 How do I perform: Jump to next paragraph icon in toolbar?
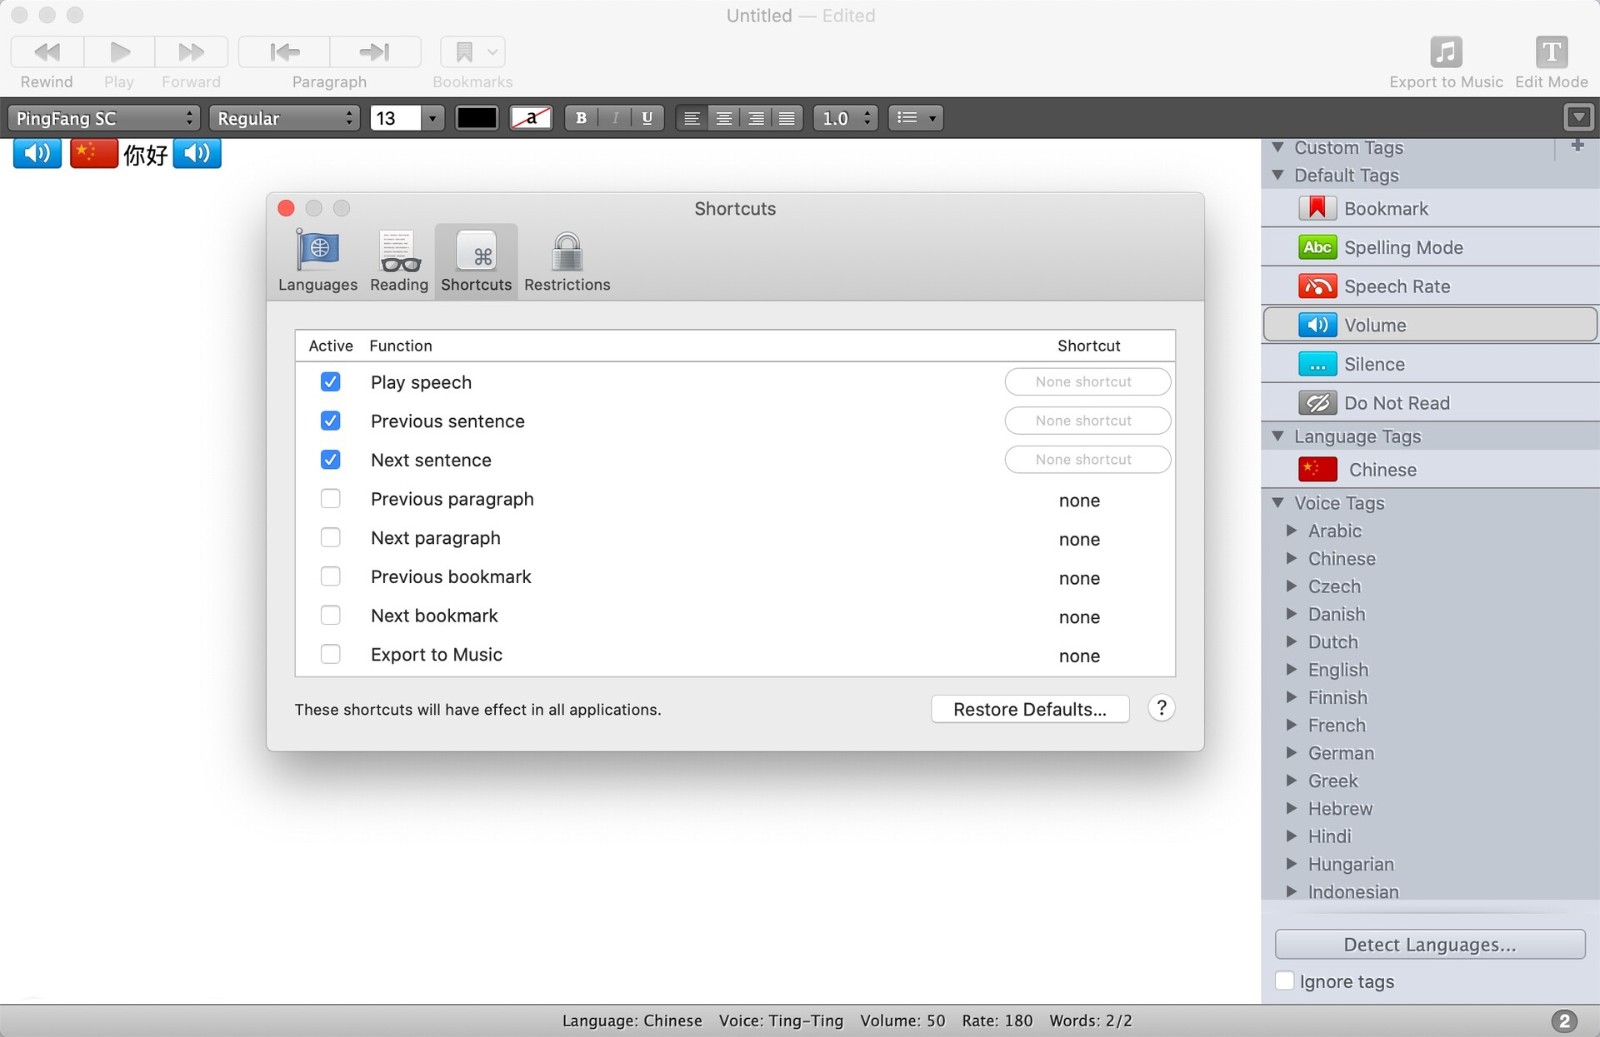click(x=375, y=52)
